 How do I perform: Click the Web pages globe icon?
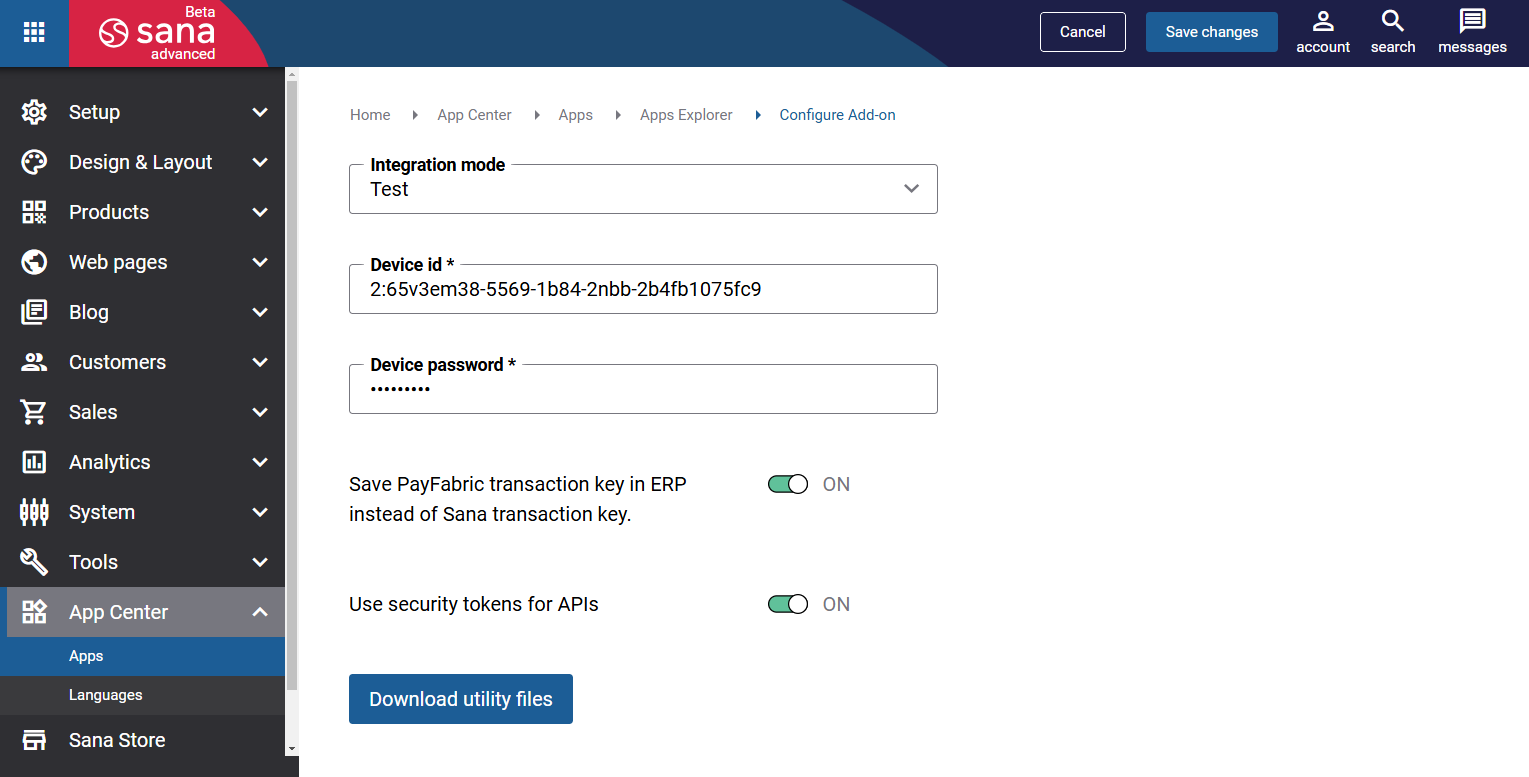point(34,262)
